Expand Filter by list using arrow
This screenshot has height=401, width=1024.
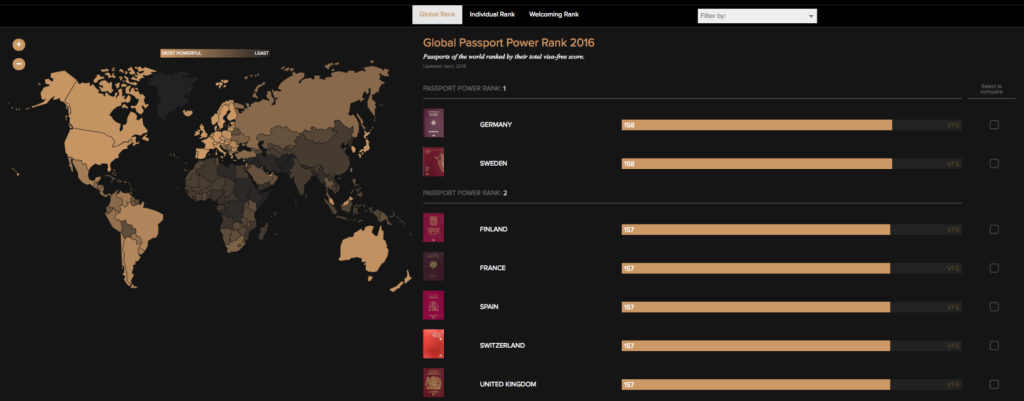coord(811,16)
